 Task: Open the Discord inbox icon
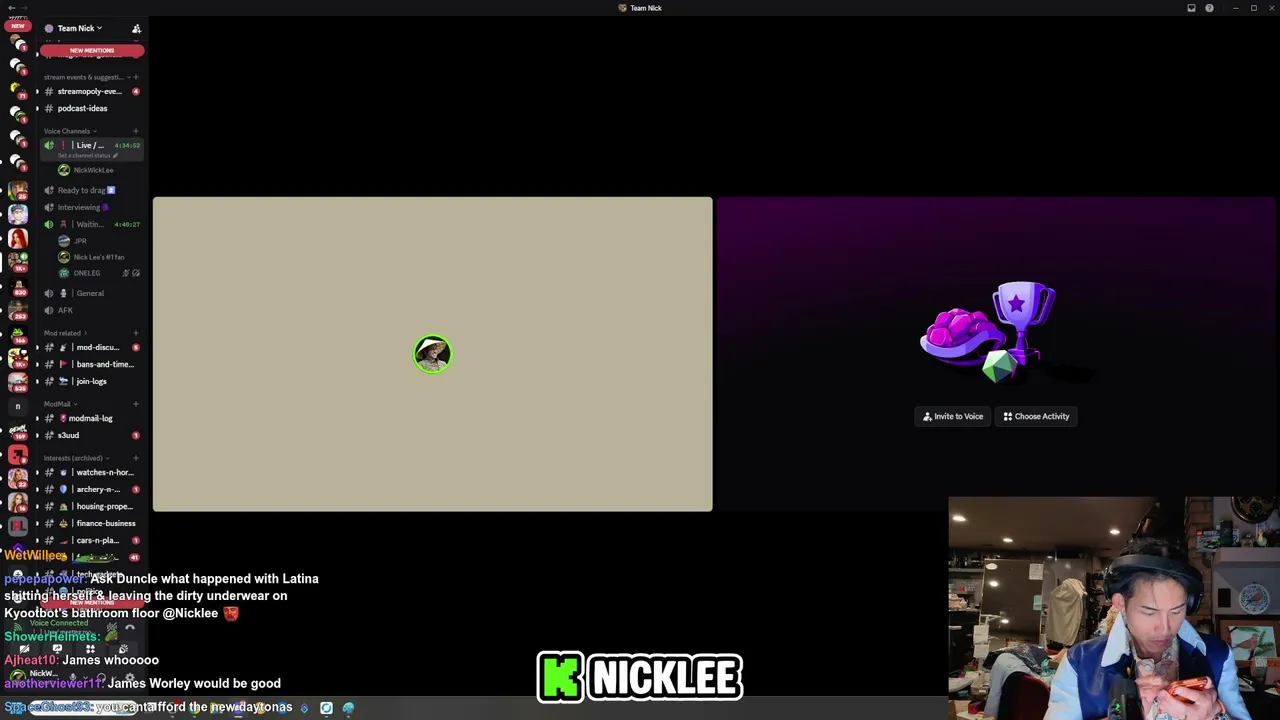(1191, 8)
